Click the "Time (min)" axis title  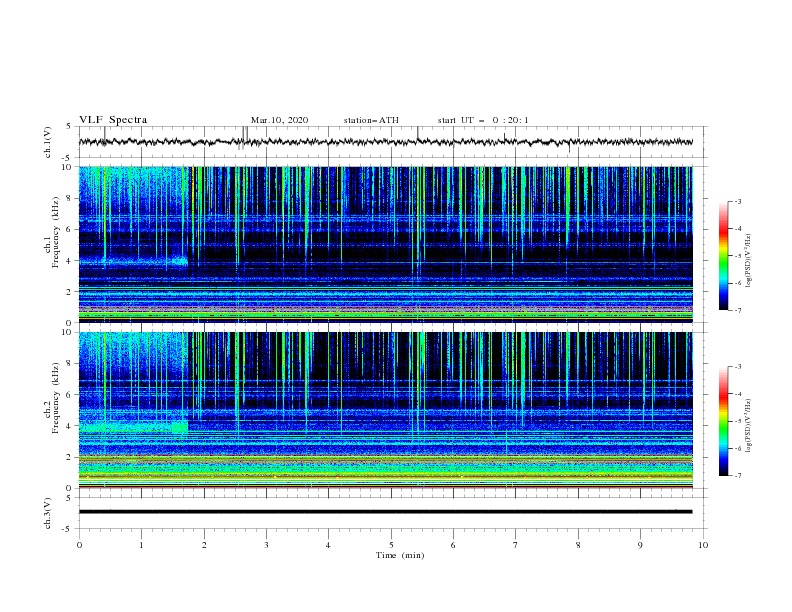point(400,555)
